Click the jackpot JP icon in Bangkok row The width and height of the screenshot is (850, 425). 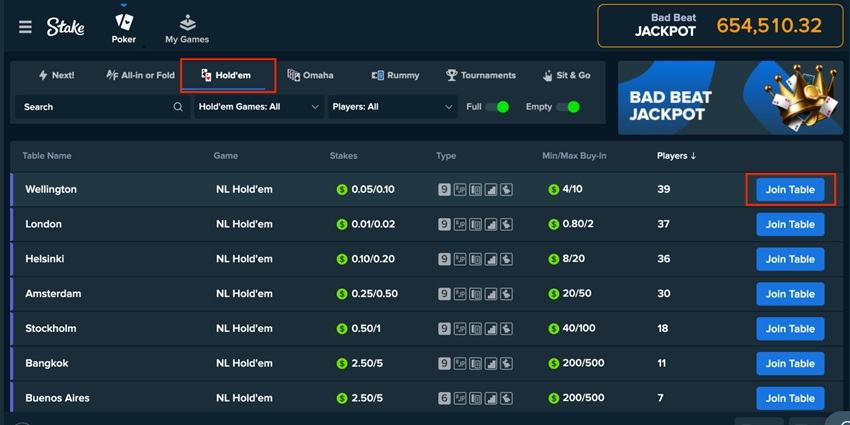coord(460,363)
